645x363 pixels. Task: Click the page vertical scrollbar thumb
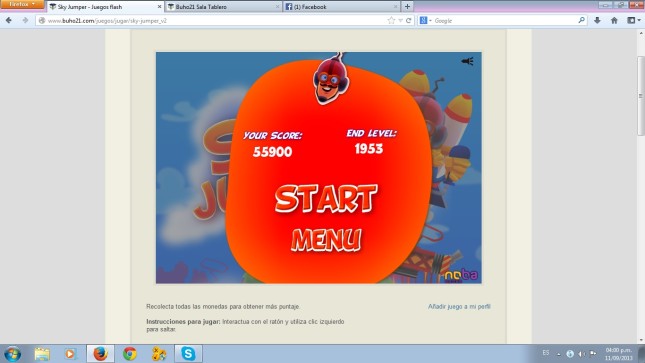[640, 96]
